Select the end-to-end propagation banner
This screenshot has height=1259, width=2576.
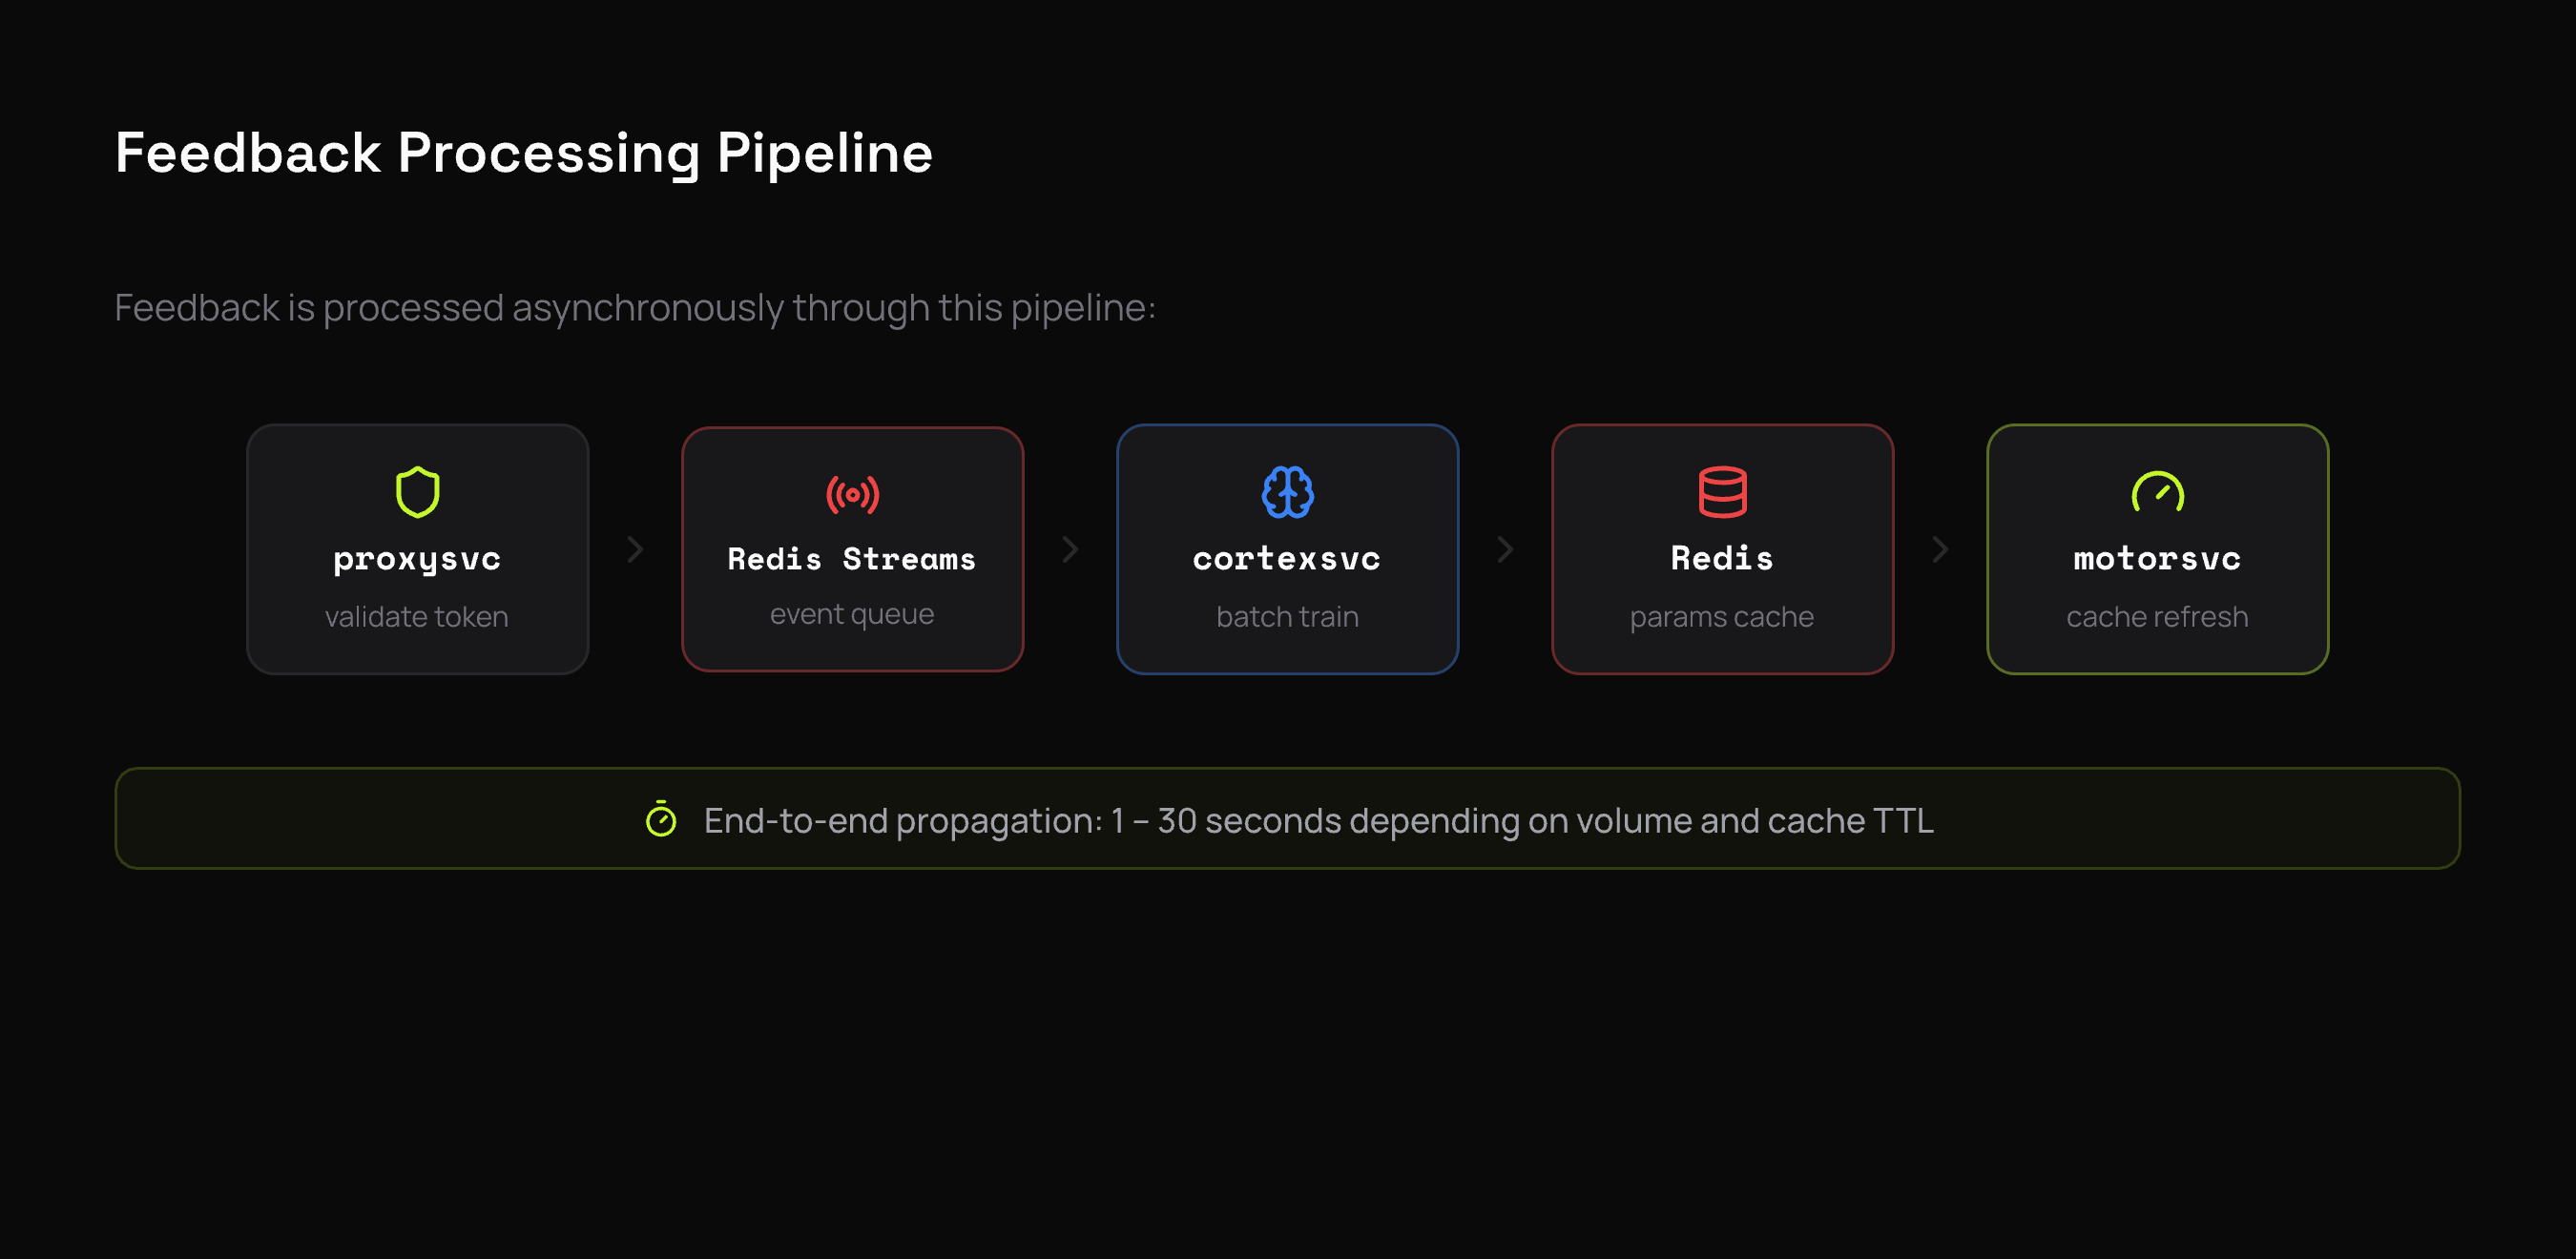1288,818
